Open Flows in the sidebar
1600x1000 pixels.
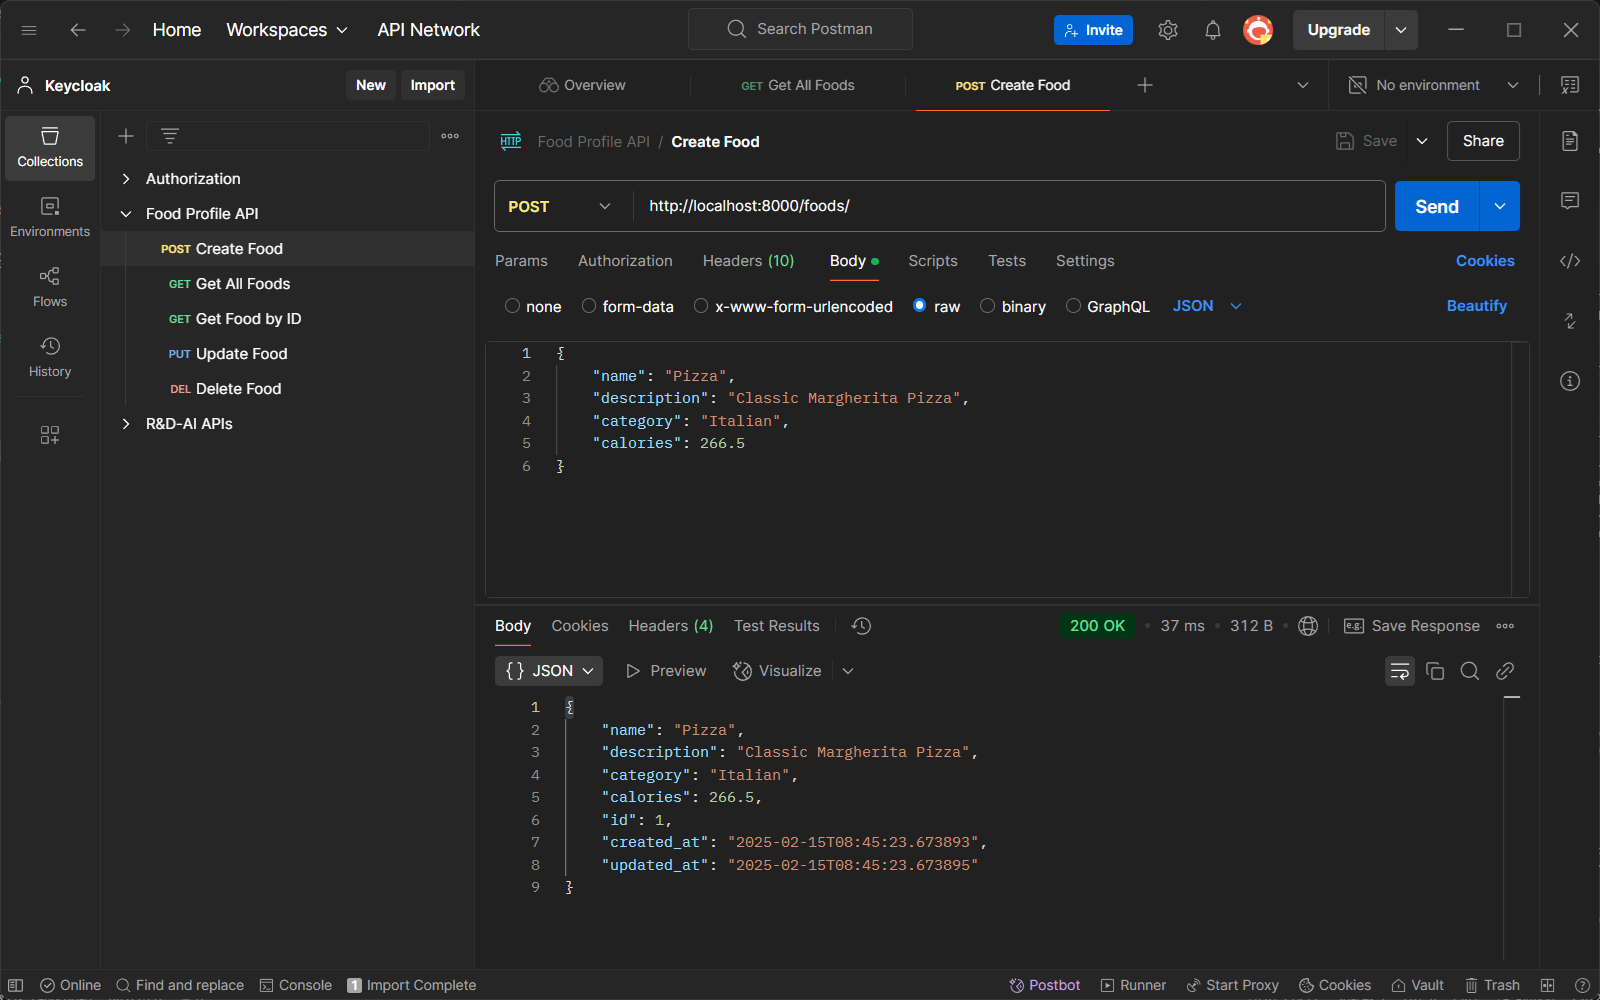click(50, 288)
